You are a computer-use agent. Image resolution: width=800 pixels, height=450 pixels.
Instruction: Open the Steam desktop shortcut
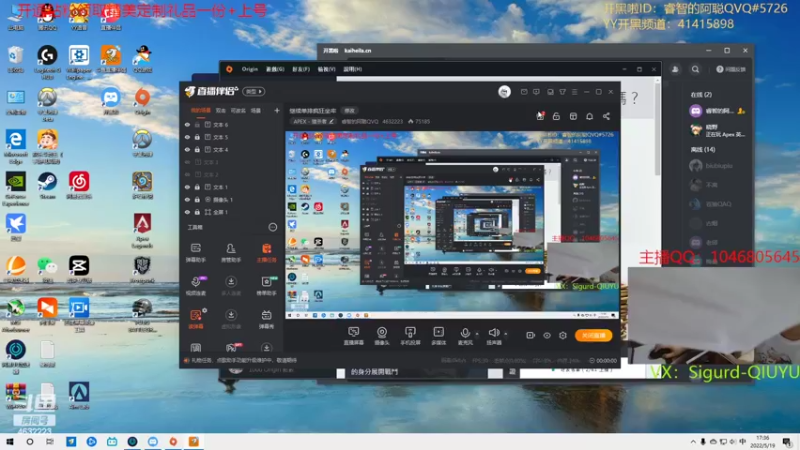(47, 185)
